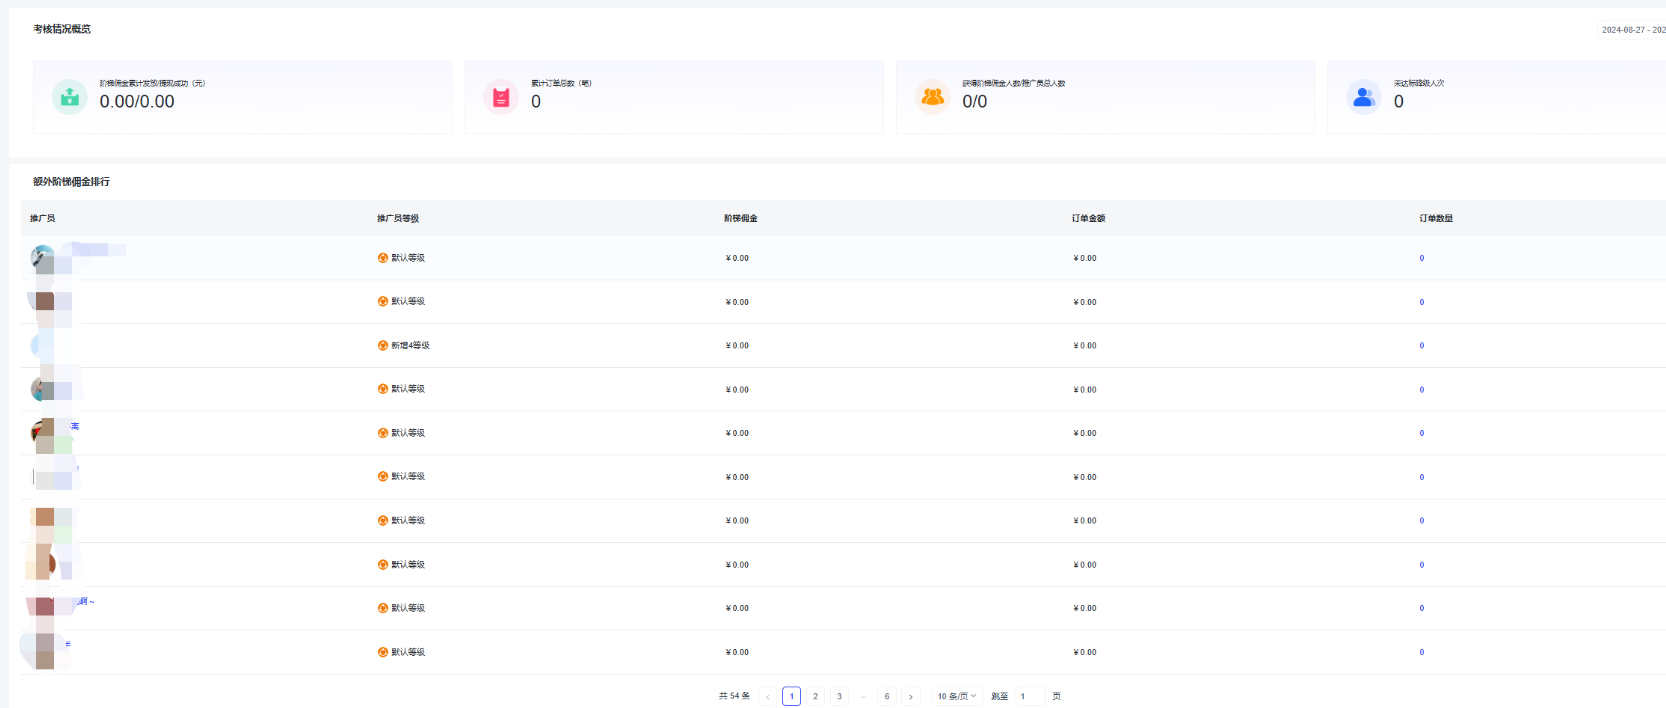Click the level badge beside 新增4等级
The height and width of the screenshot is (708, 1666).
click(x=383, y=346)
